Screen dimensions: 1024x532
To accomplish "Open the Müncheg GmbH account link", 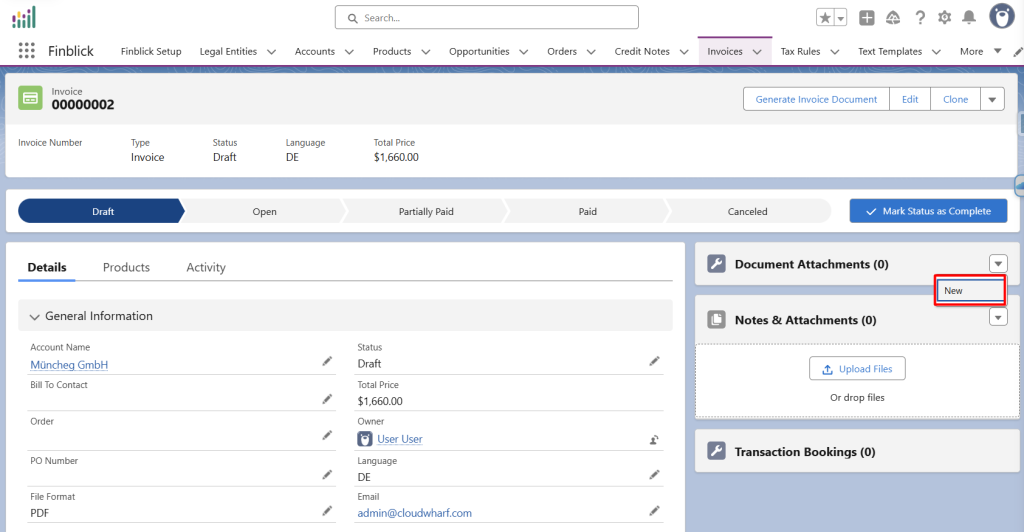I will (69, 365).
